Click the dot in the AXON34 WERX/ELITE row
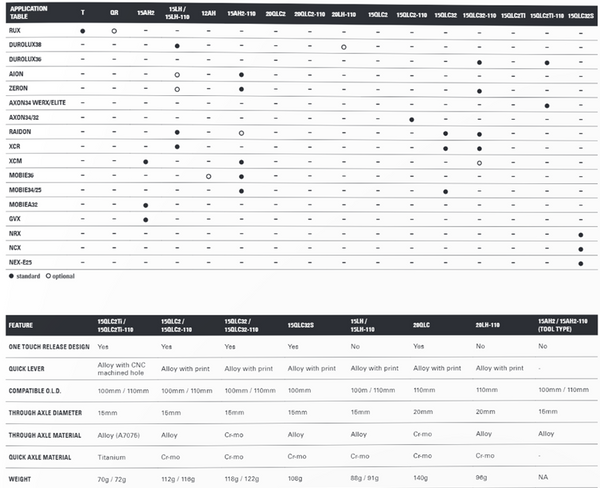This screenshot has height=488, width=600. (547, 105)
